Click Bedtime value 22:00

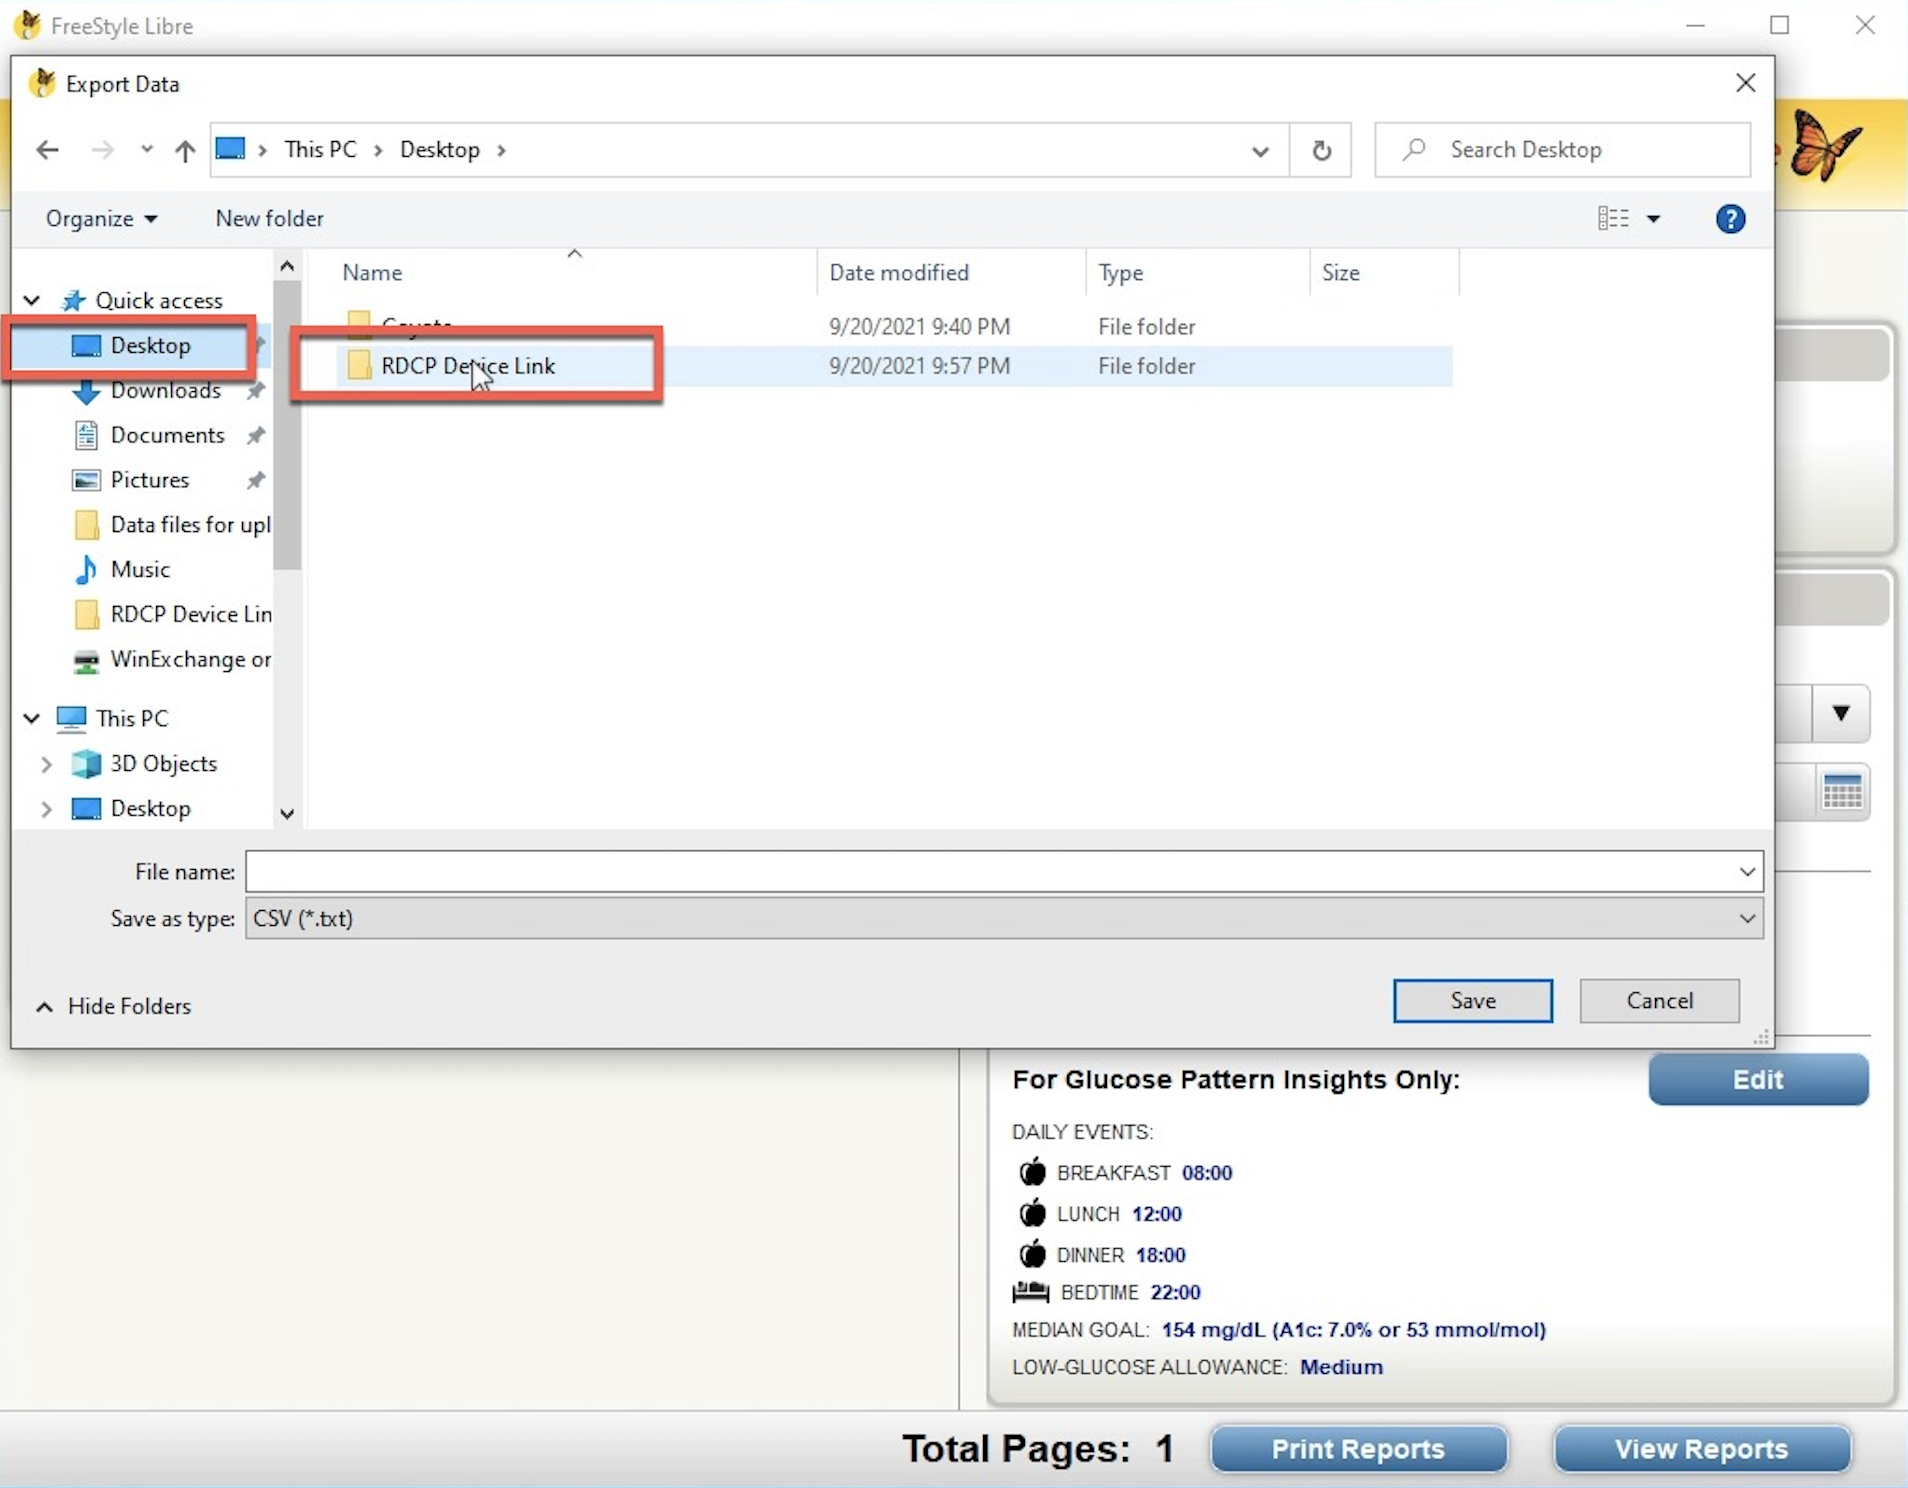click(1175, 1292)
